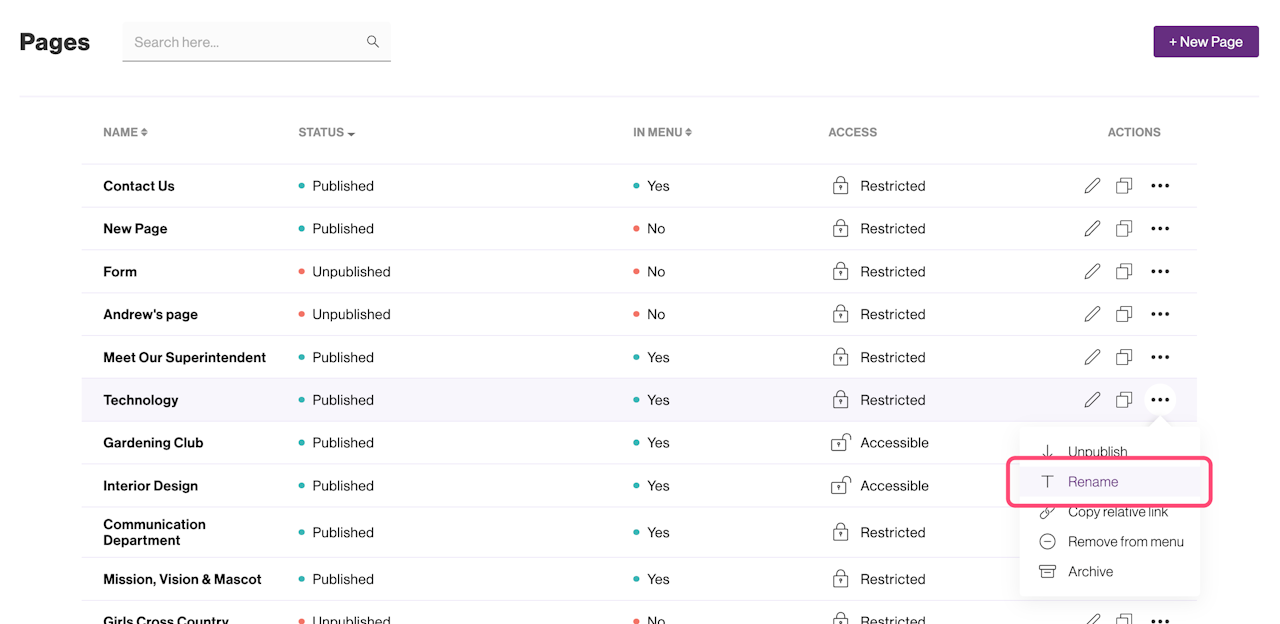Image resolution: width=1280 pixels, height=624 pixels.
Task: Focus the Search here input field
Action: [x=246, y=42]
